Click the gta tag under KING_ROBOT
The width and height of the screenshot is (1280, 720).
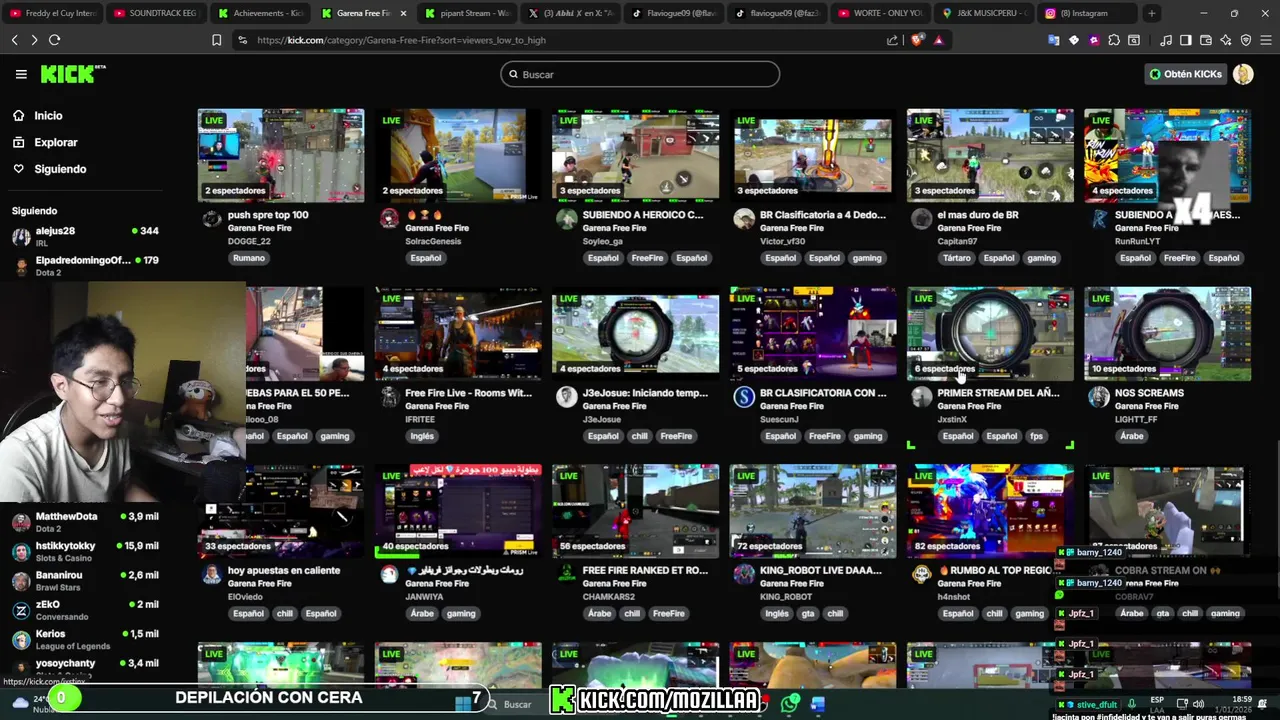tap(808, 614)
